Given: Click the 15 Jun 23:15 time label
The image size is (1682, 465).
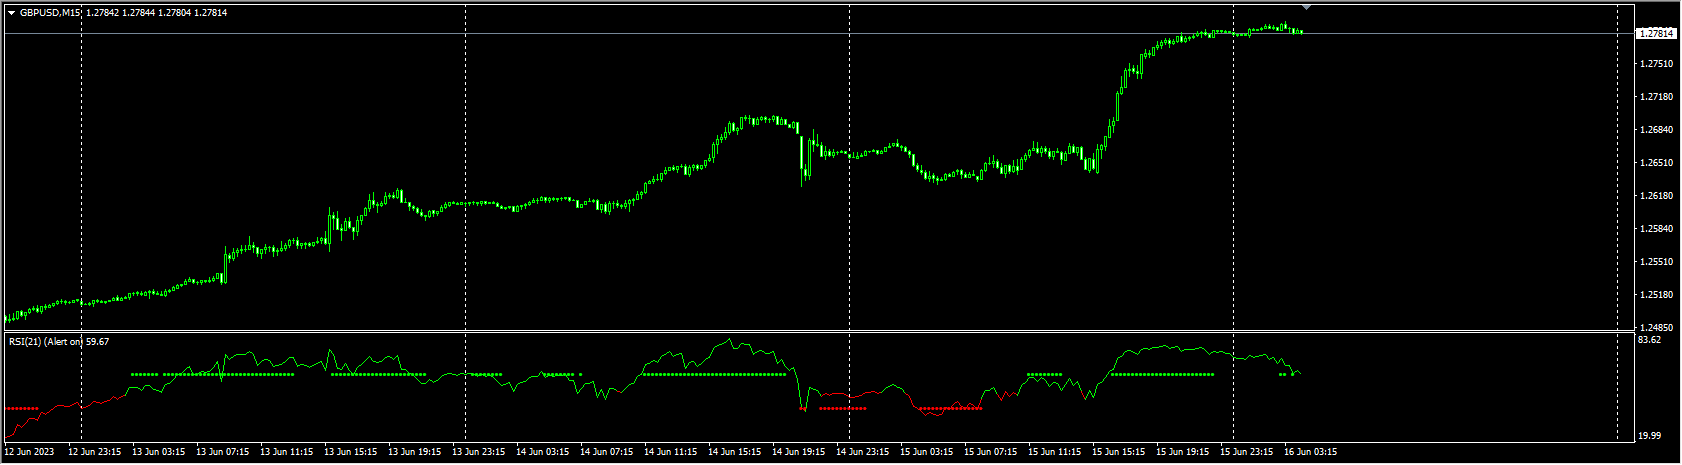Looking at the screenshot, I should coord(1246,452).
